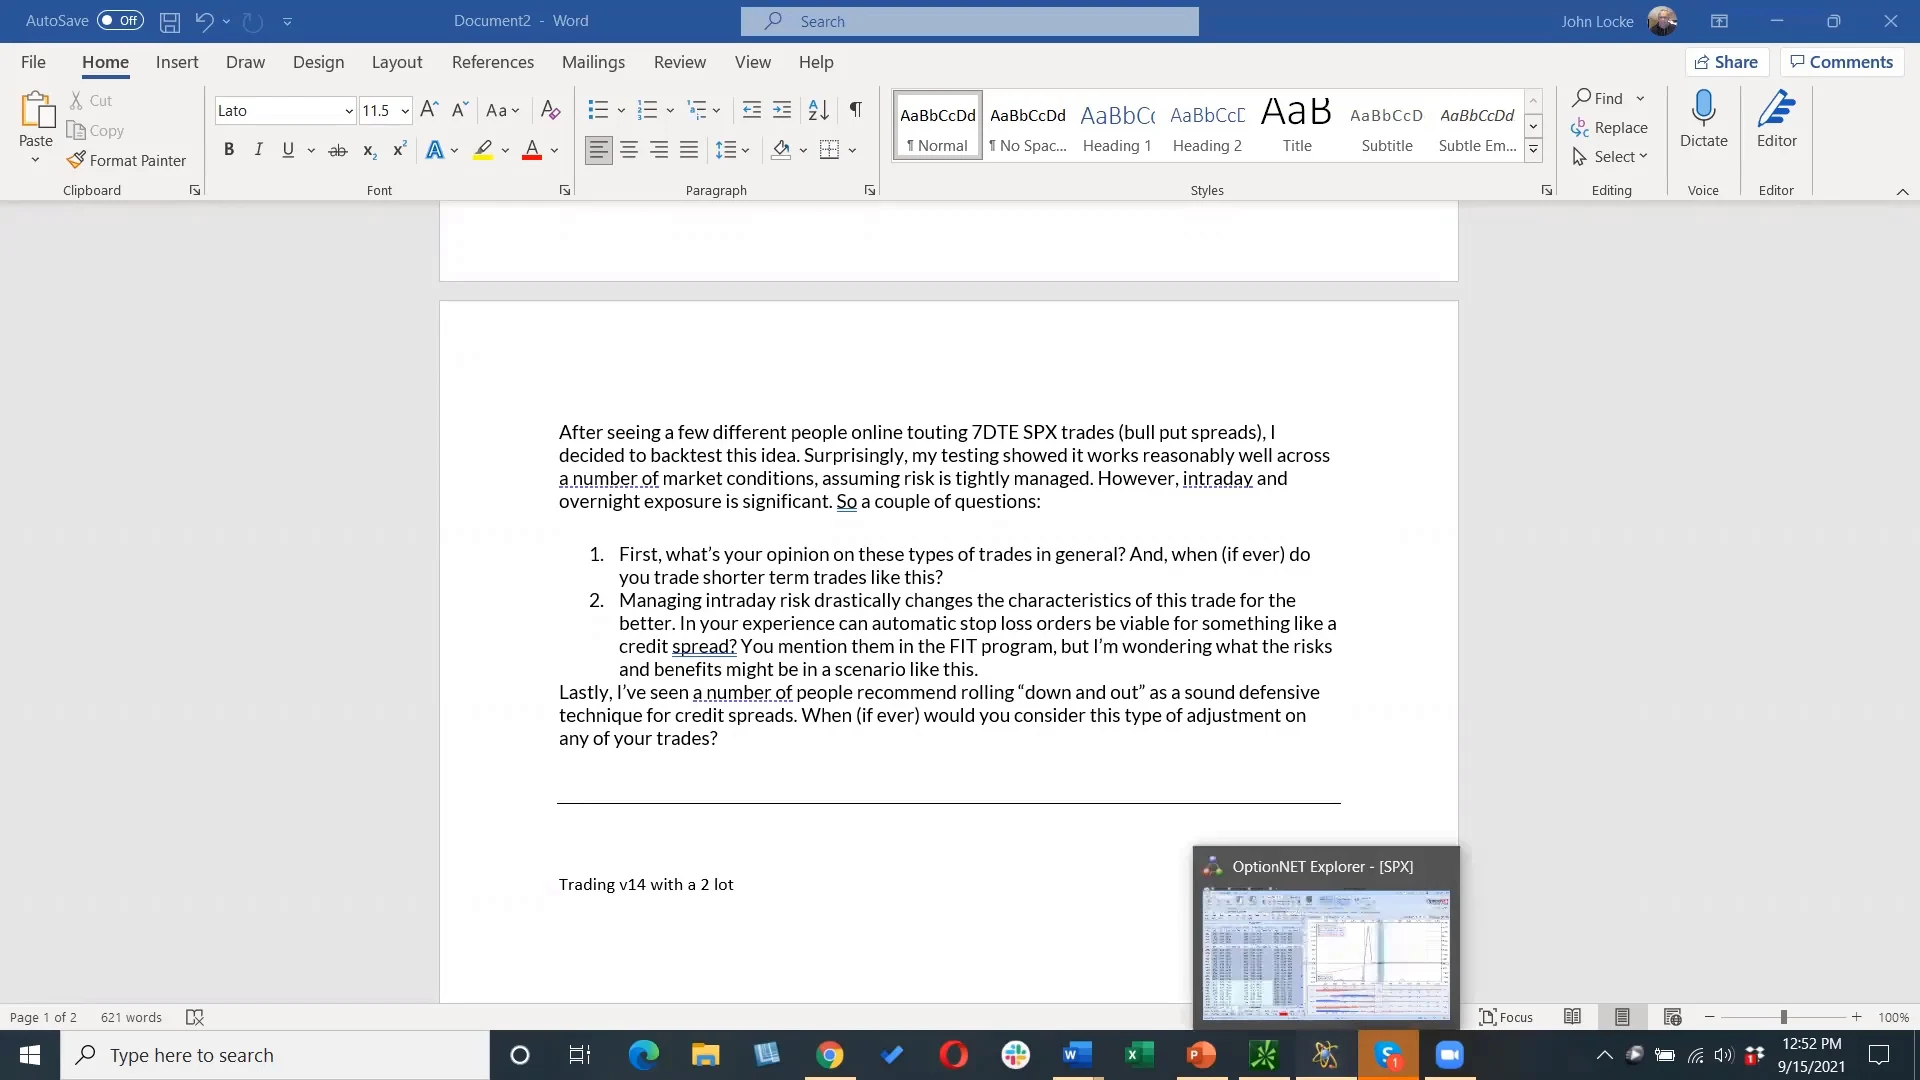Open Excel from the taskbar
The width and height of the screenshot is (1920, 1080).
point(1139,1055)
